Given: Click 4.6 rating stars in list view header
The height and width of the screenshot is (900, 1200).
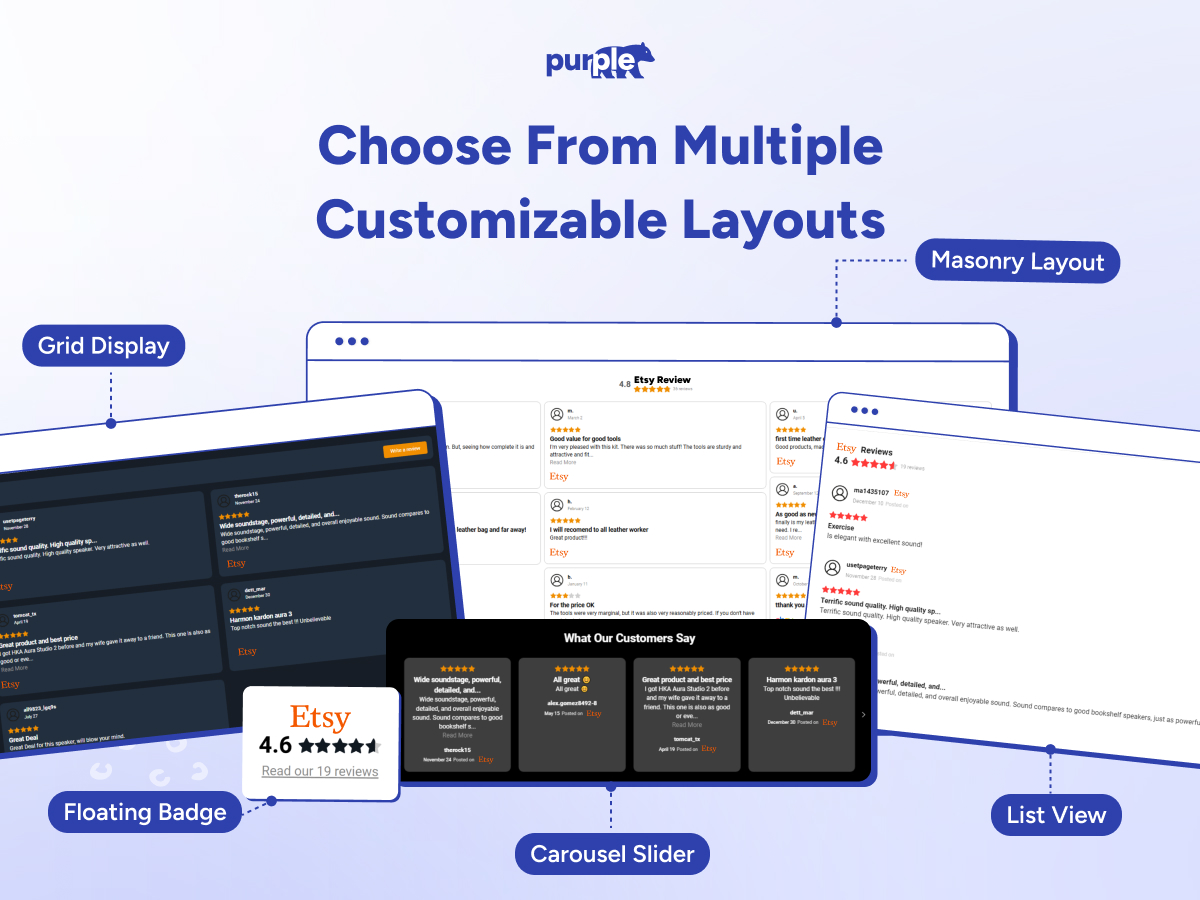Looking at the screenshot, I should pos(874,463).
